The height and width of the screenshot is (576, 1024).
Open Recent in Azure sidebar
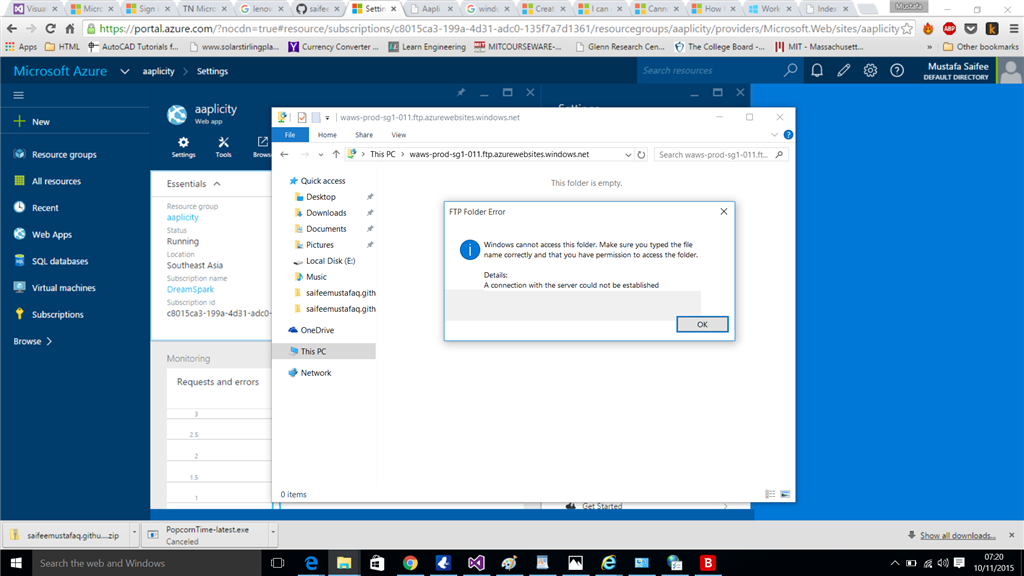(36, 208)
